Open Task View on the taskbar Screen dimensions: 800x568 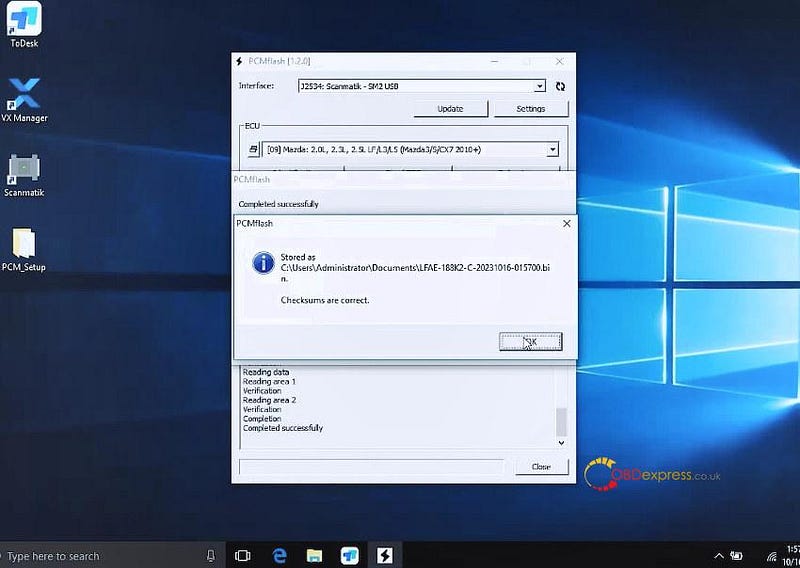tap(242, 556)
